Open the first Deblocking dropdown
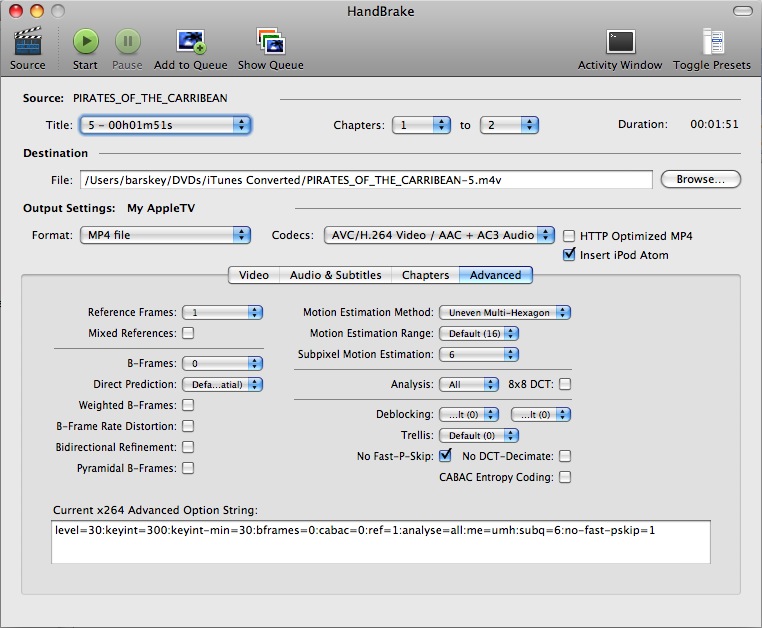762x628 pixels. [468, 415]
